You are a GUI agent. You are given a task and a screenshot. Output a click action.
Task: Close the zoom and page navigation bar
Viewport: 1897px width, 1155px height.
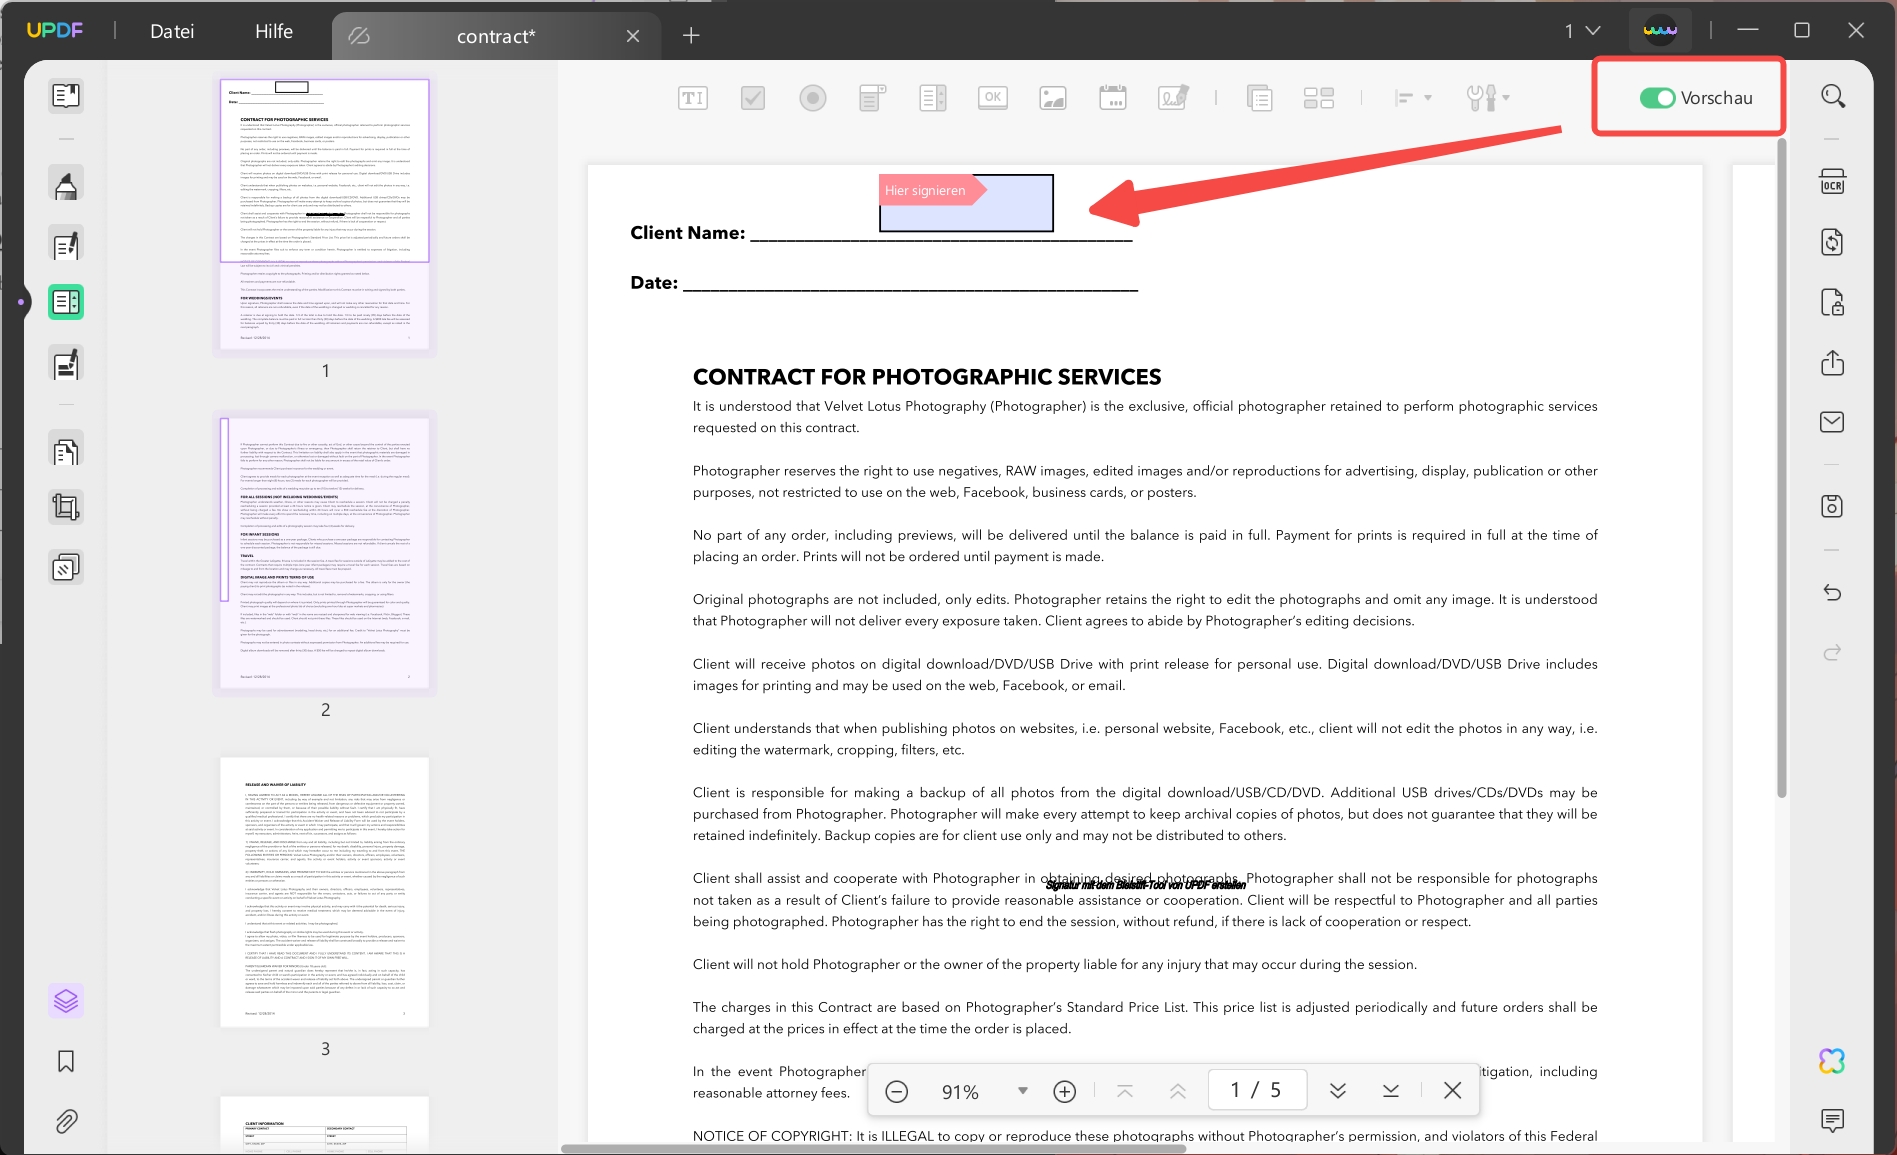coord(1453,1091)
